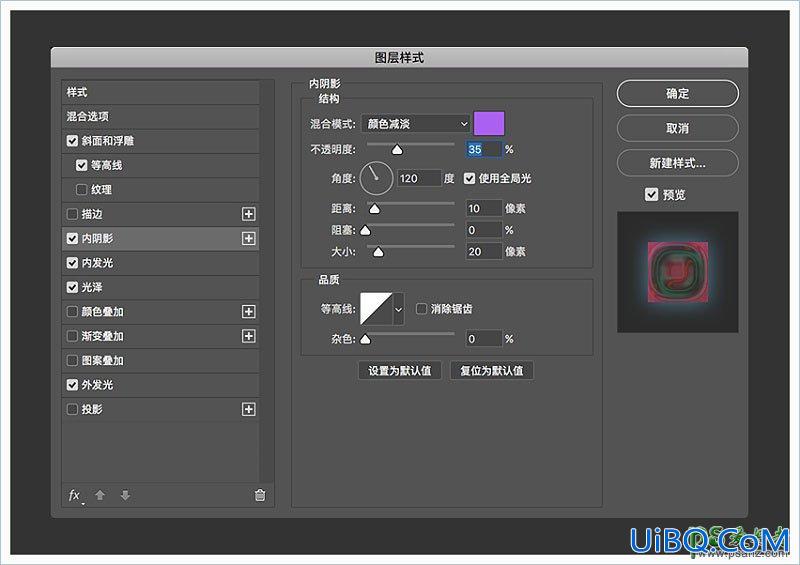Click the 杂色 slider handle

pos(365,339)
